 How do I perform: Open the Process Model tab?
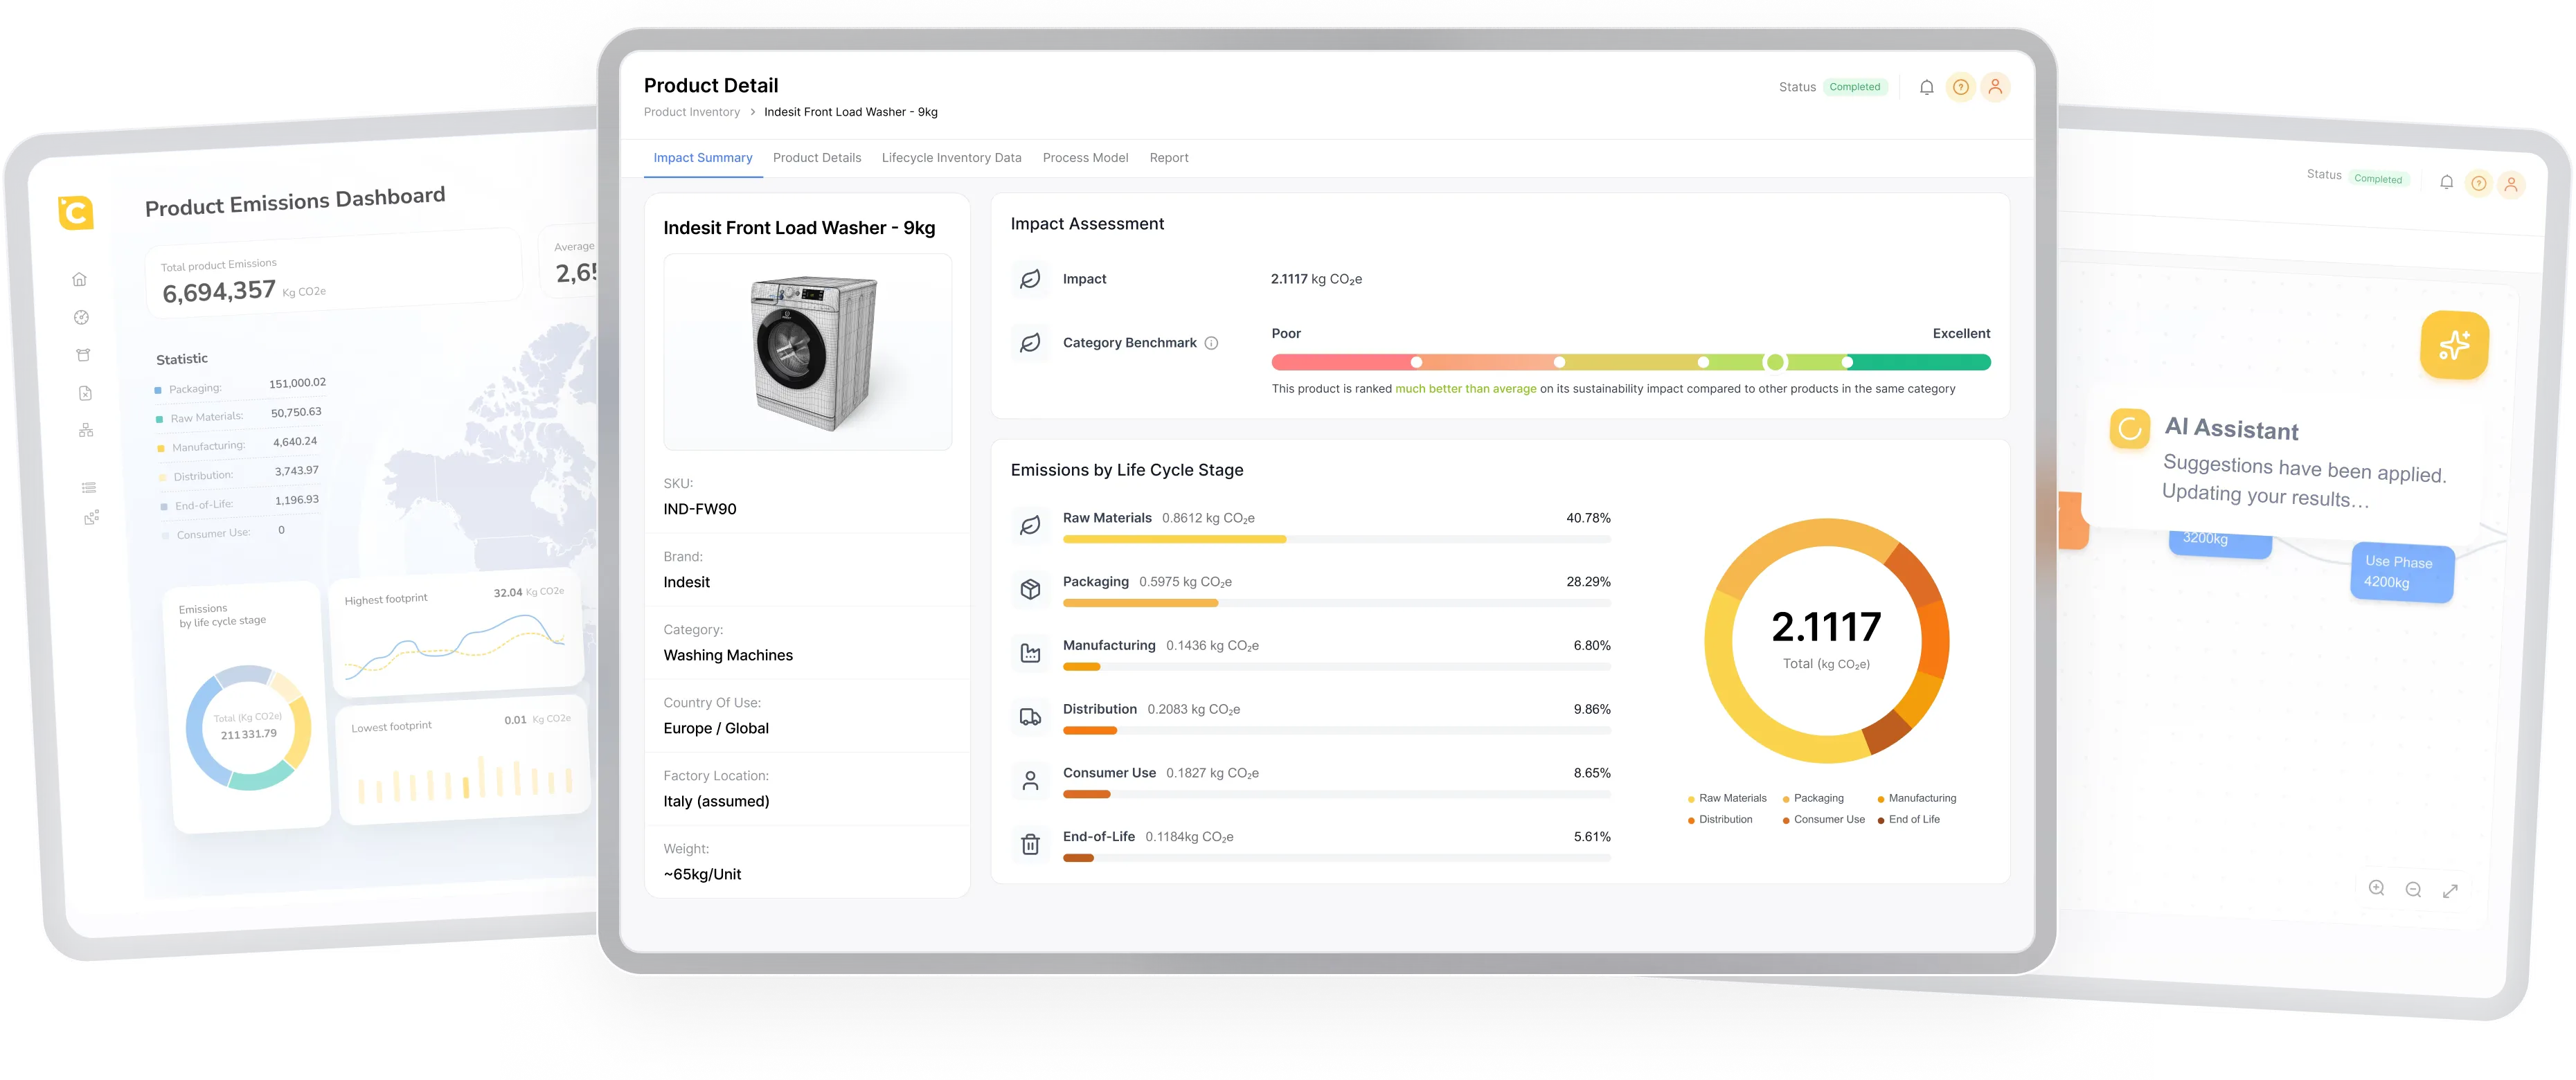point(1085,158)
